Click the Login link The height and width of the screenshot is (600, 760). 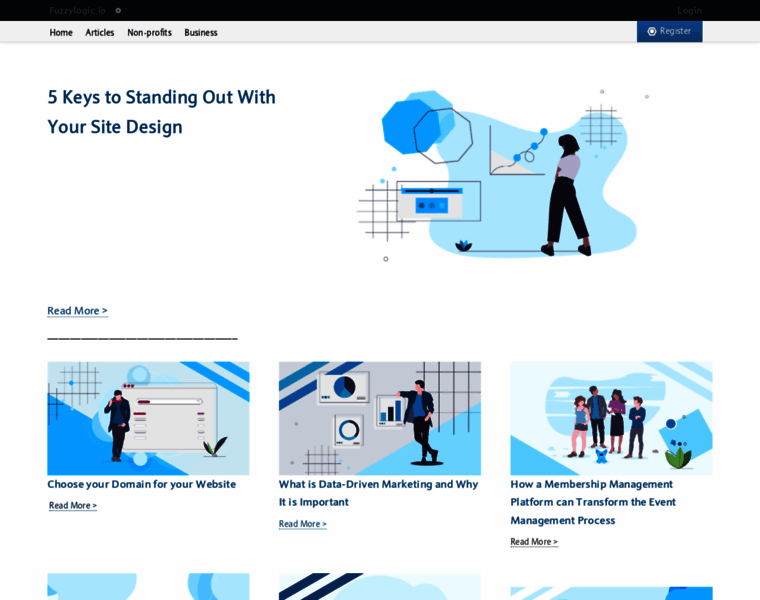(689, 10)
